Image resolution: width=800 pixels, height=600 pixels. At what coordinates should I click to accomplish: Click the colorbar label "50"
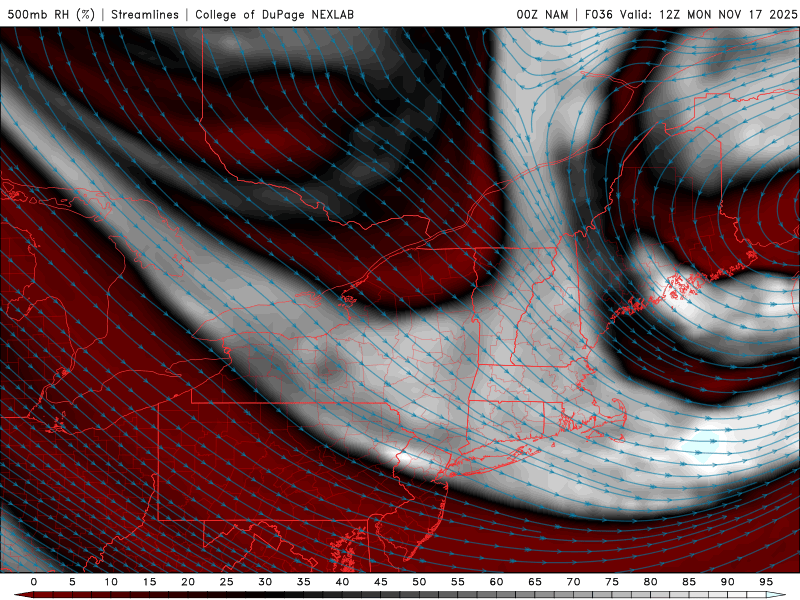(419, 582)
